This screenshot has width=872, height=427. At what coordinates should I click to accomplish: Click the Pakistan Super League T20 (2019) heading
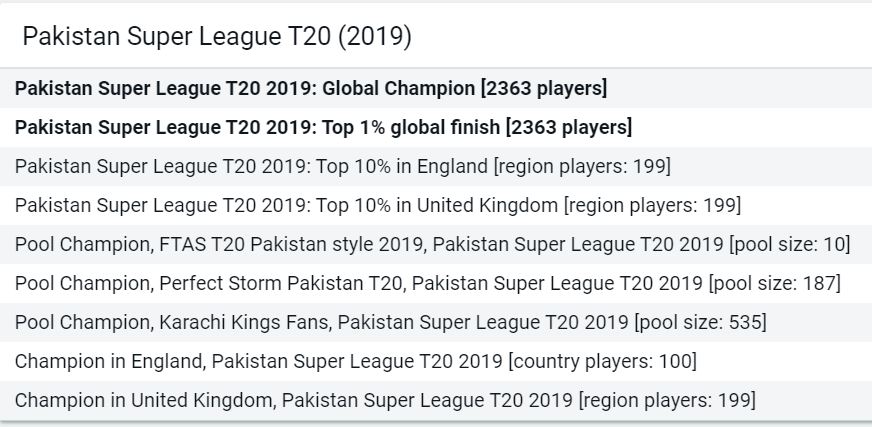[217, 37]
